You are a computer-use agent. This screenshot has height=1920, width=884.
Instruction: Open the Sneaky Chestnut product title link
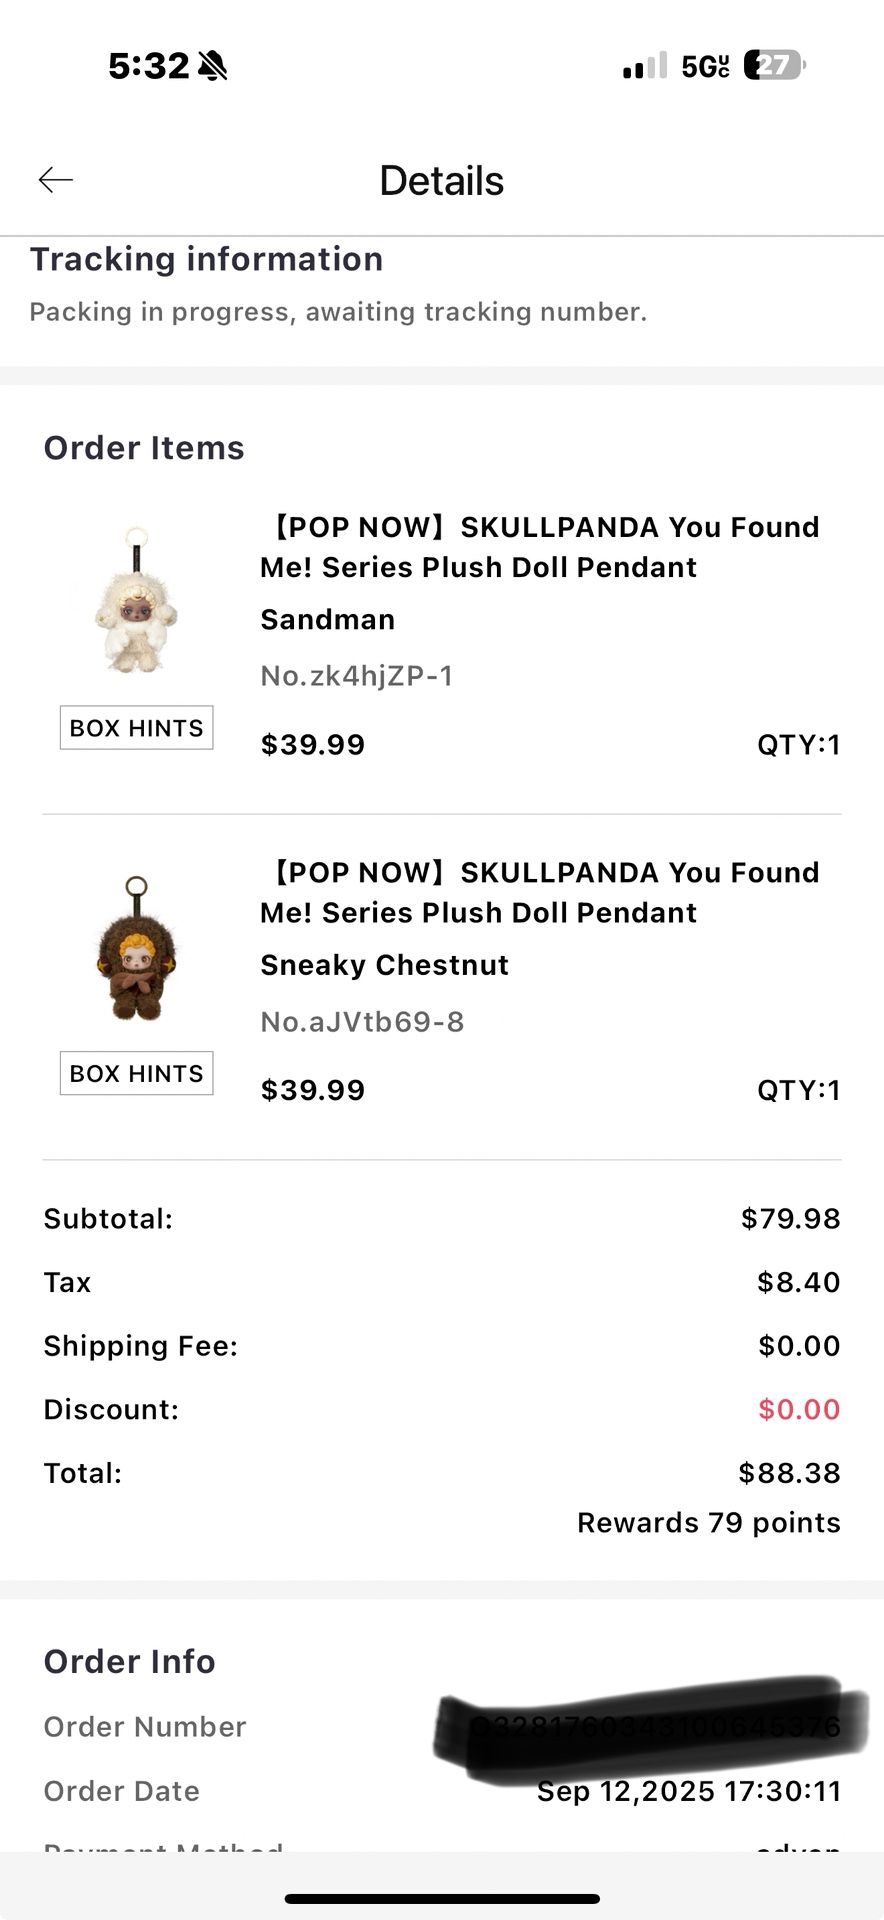(x=540, y=892)
